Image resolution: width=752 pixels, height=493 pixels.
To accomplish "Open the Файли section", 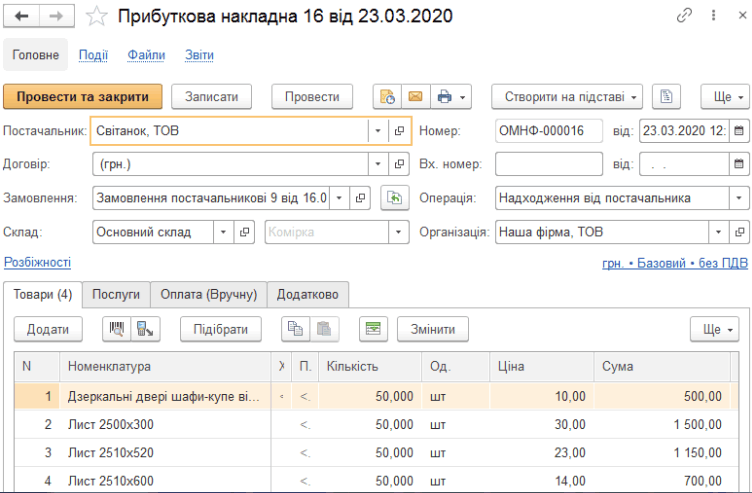I will pyautogui.click(x=146, y=55).
